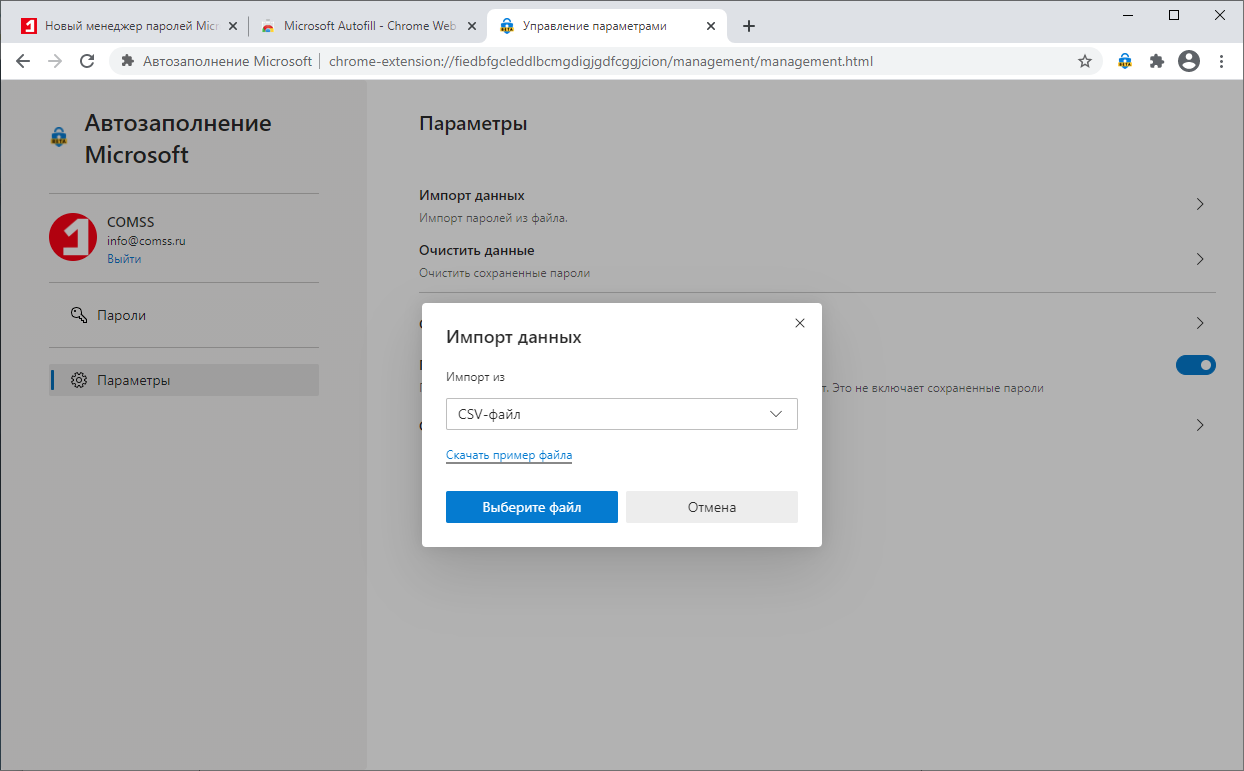Open the Очистить данные settings entry
The image size is (1244, 771).
[x=817, y=260]
